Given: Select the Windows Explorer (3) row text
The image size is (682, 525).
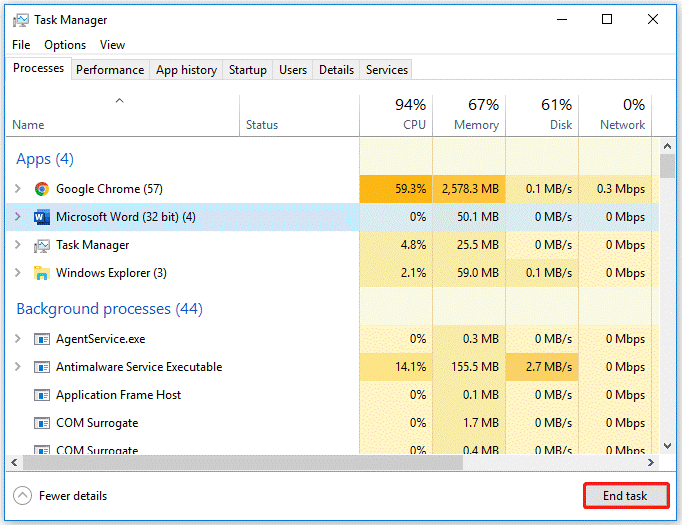Looking at the screenshot, I should tap(111, 273).
